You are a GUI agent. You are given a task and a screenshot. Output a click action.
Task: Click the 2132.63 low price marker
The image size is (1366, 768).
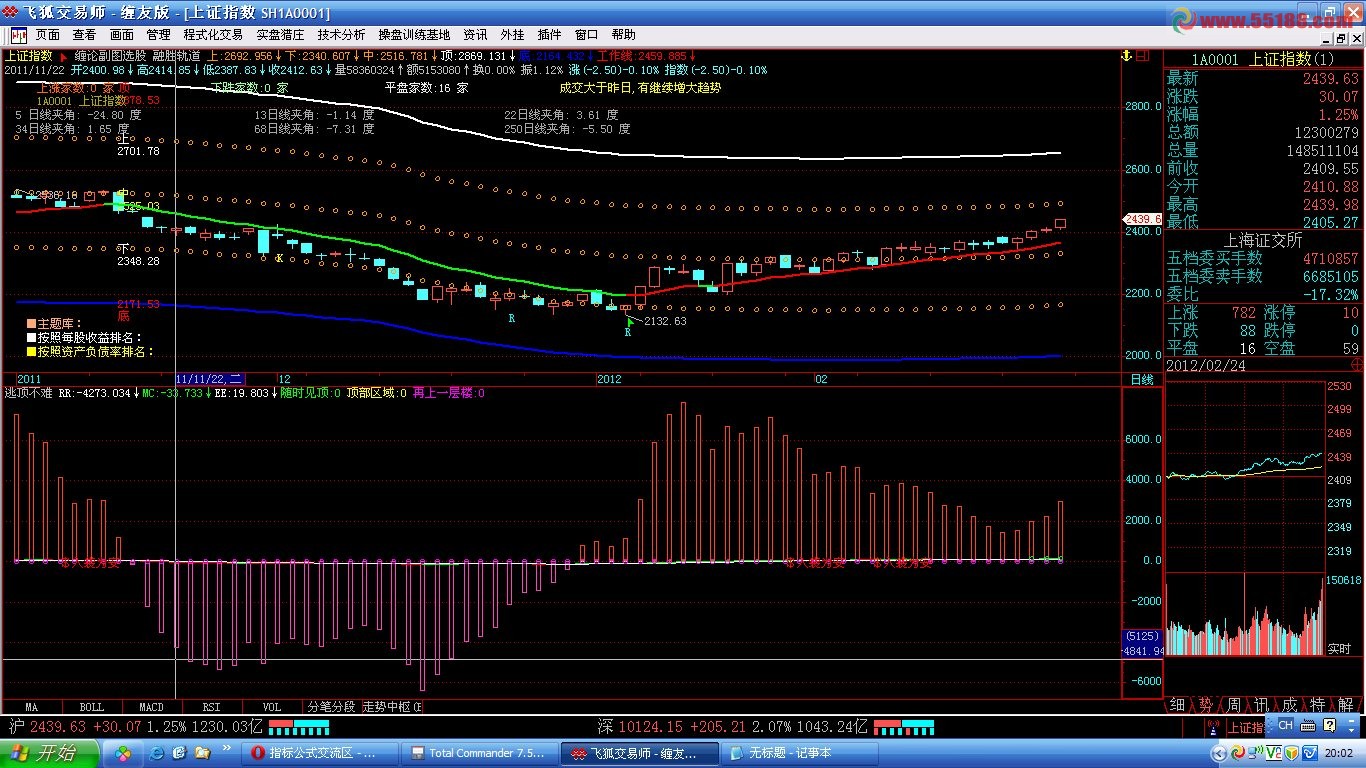(665, 321)
